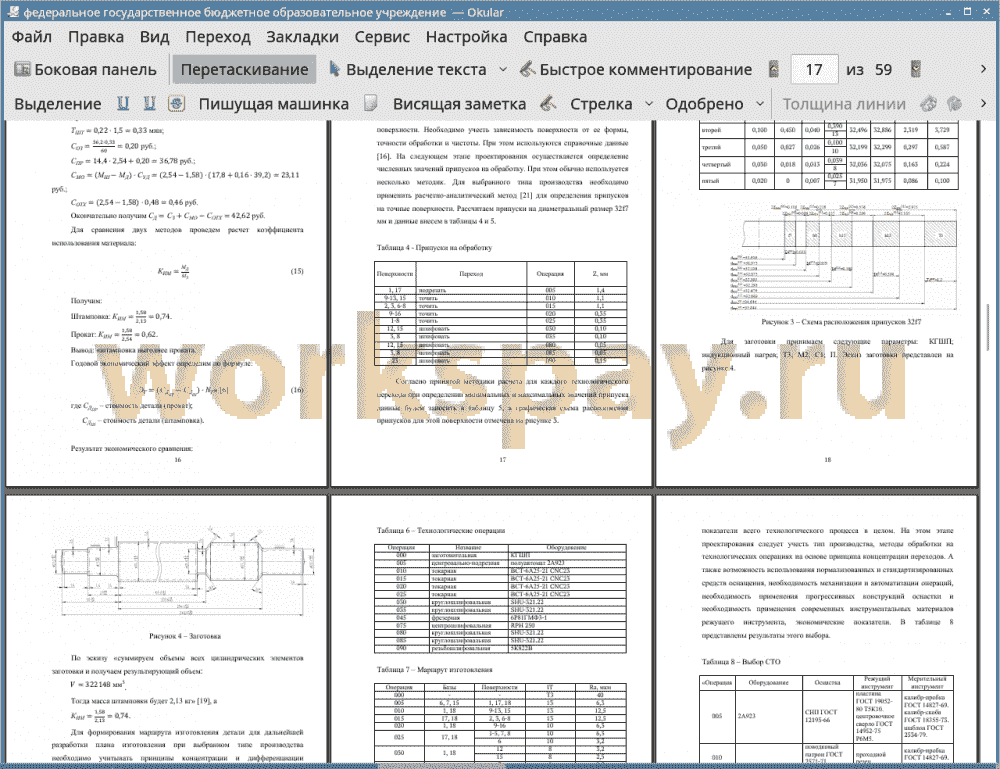Click the color palette icon after Толщина линии
This screenshot has width=1000, height=769.
929,103
